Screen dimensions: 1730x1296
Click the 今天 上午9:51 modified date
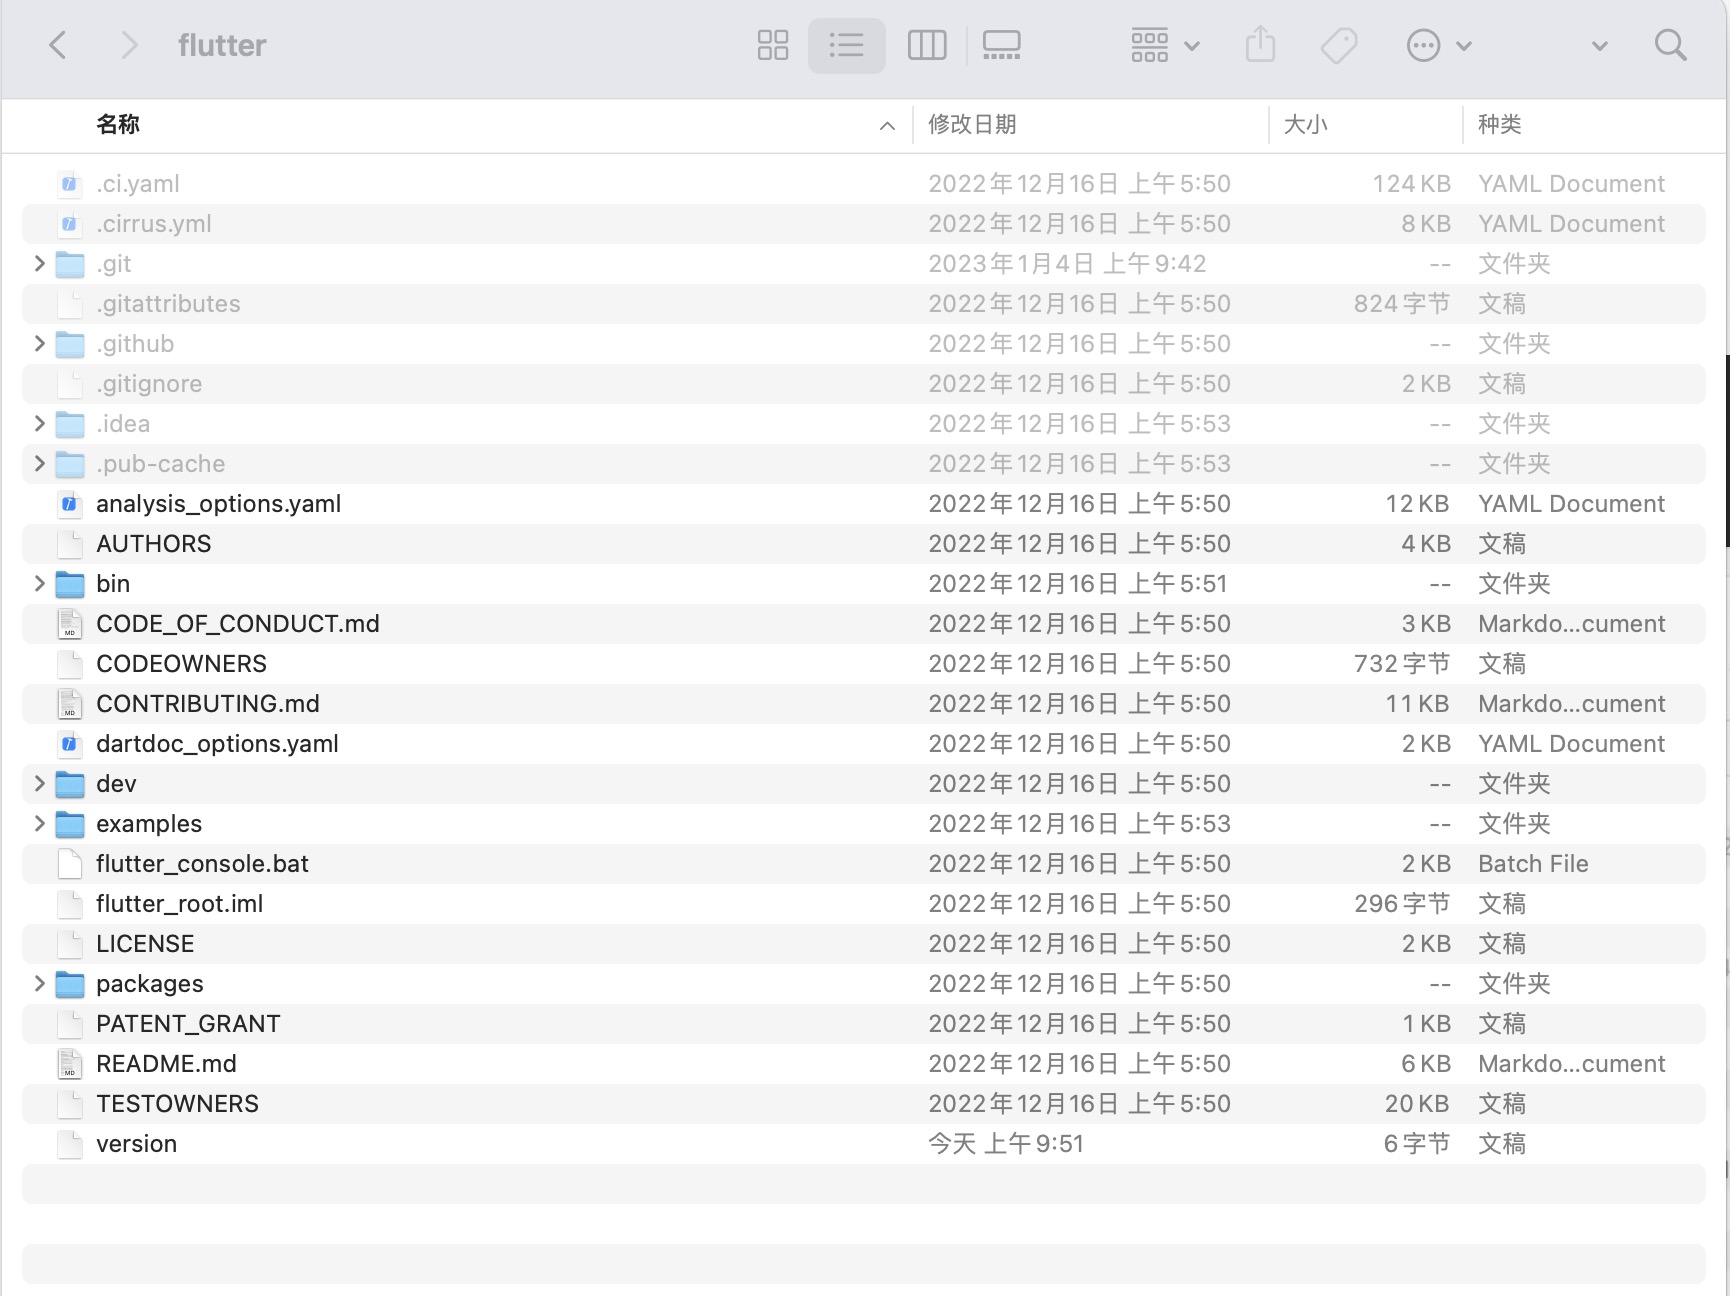pos(1006,1144)
